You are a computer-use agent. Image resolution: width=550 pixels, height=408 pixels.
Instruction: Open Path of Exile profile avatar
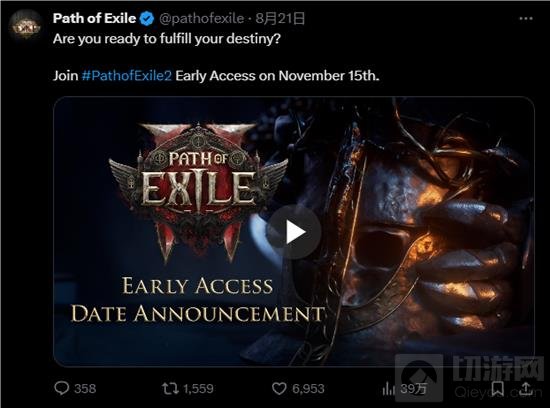[x=25, y=26]
